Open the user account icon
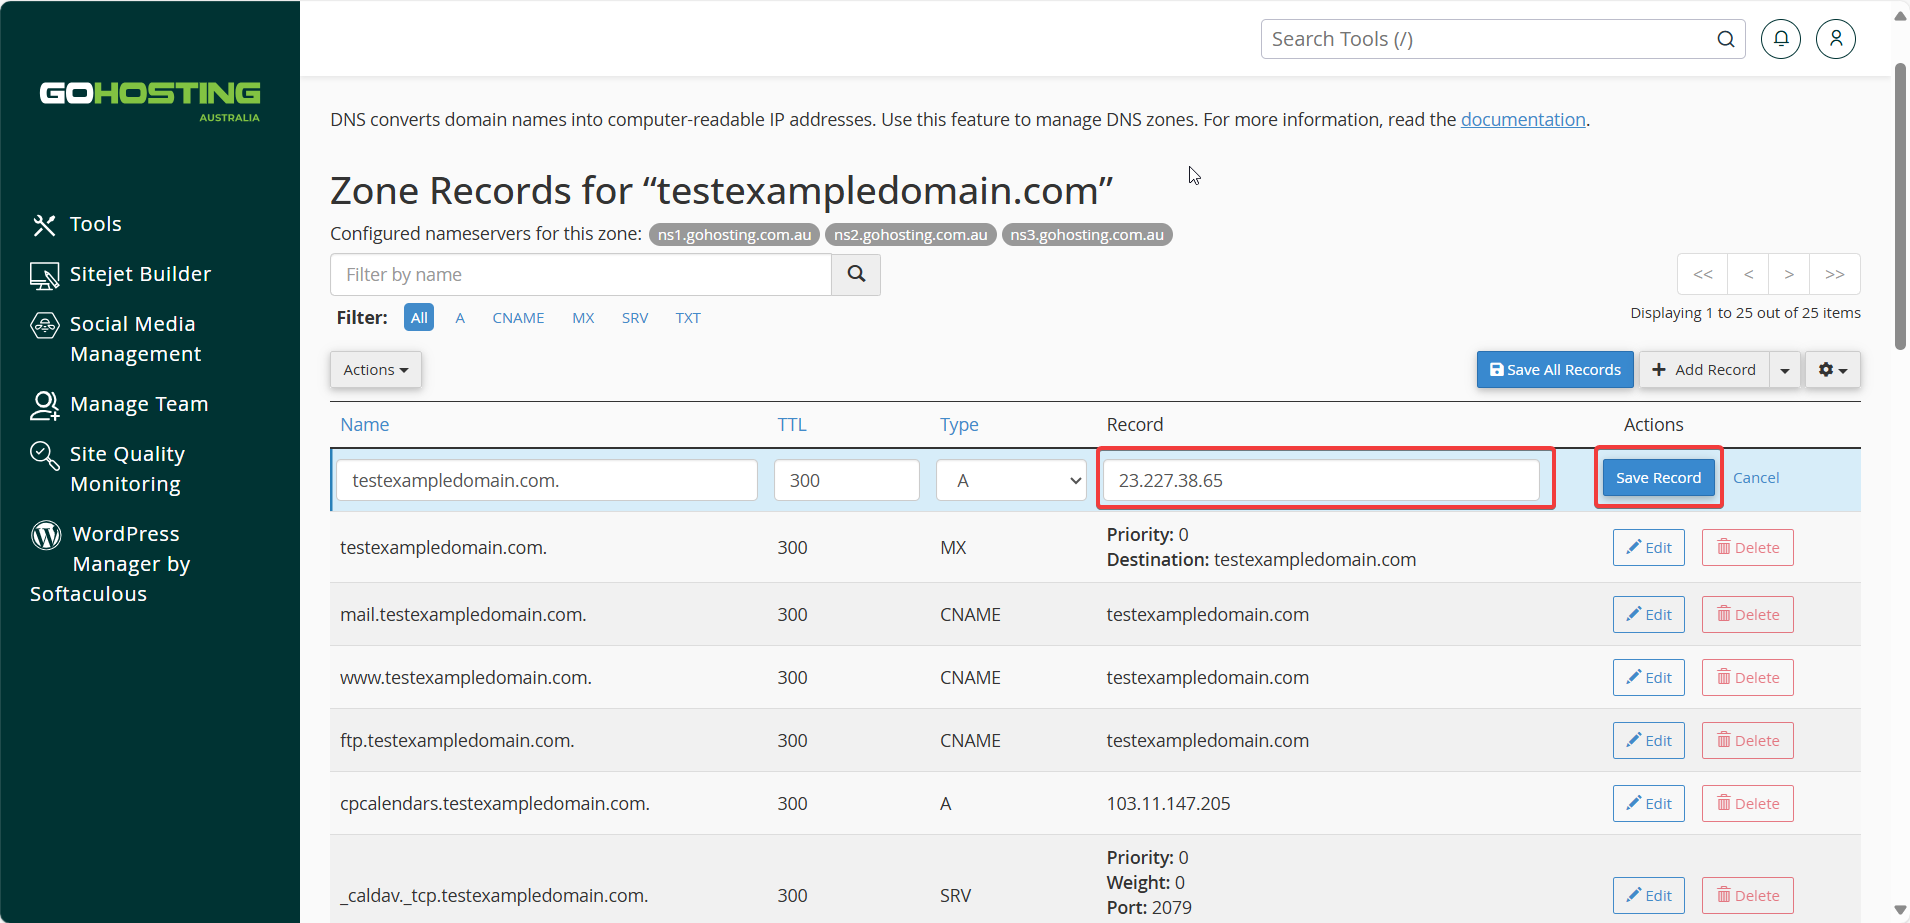 (x=1835, y=39)
